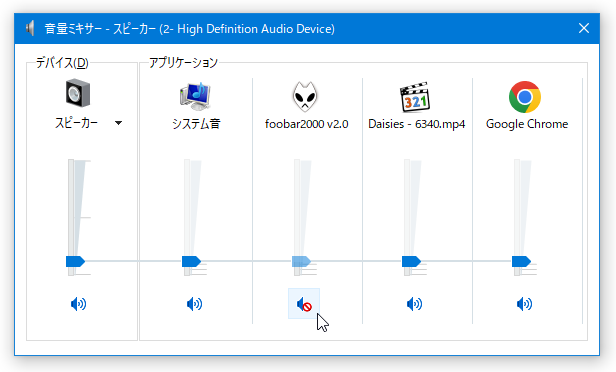Click the speaker icon in the title bar
This screenshot has width=616, height=372.
pyautogui.click(x=30, y=29)
